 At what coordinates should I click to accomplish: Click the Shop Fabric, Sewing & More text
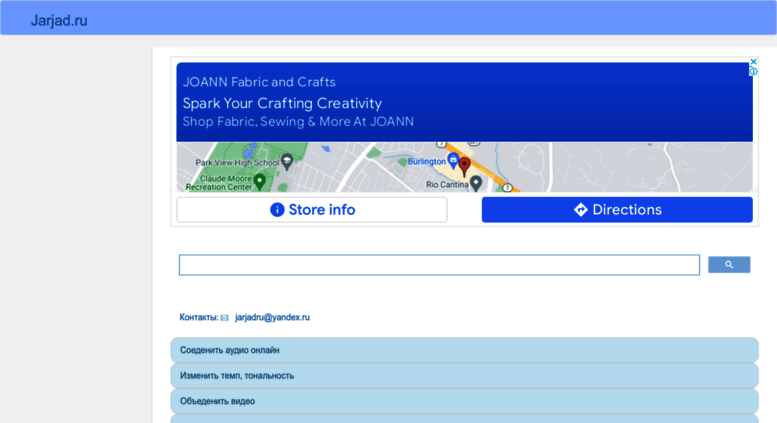click(x=298, y=121)
